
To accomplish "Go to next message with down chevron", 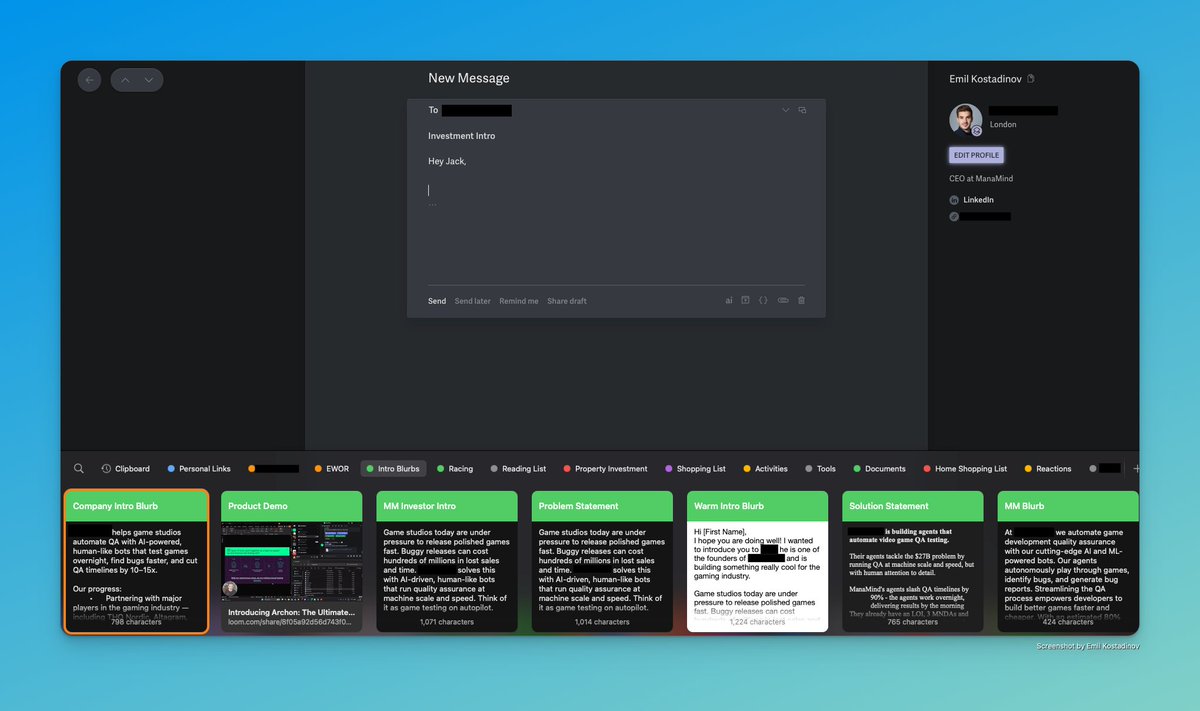I will tap(149, 80).
